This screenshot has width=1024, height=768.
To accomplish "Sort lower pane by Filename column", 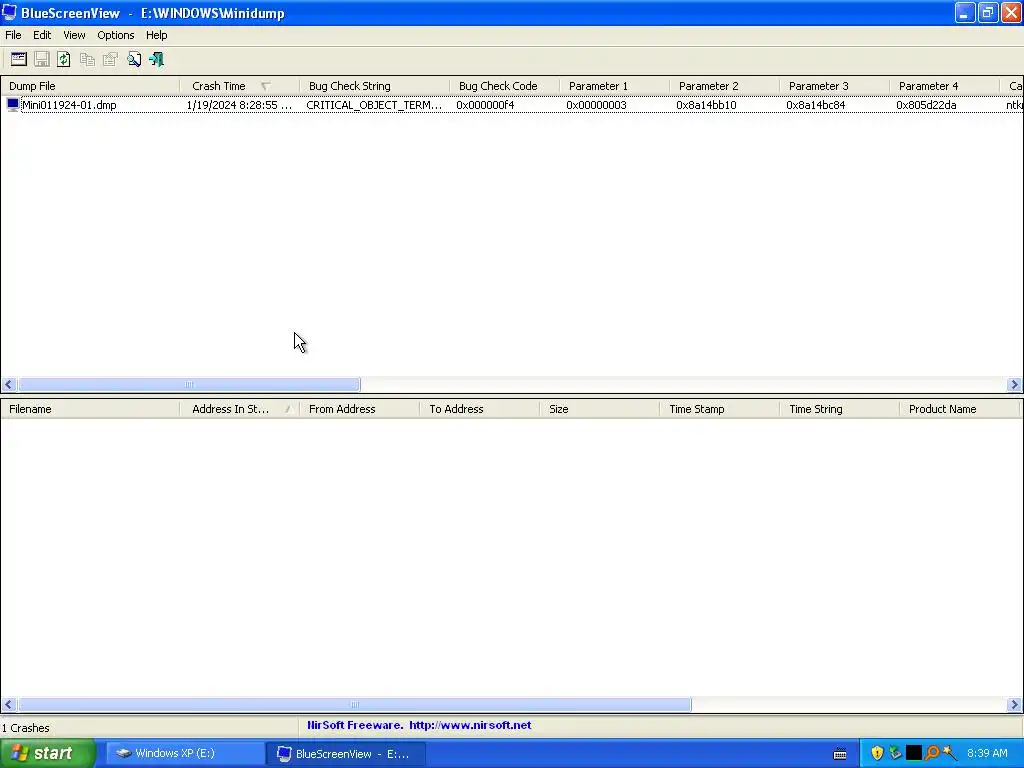I will coord(90,409).
